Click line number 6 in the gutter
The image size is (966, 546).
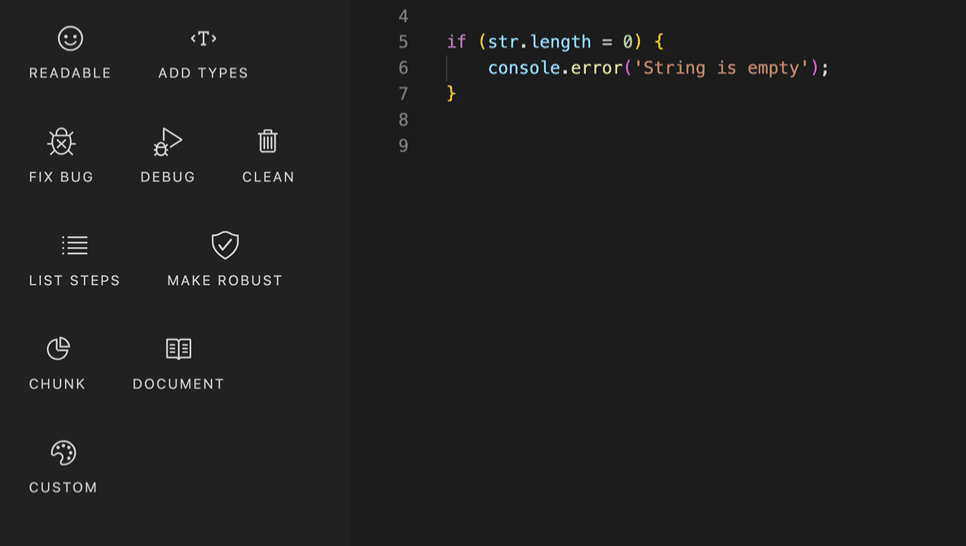[x=403, y=68]
